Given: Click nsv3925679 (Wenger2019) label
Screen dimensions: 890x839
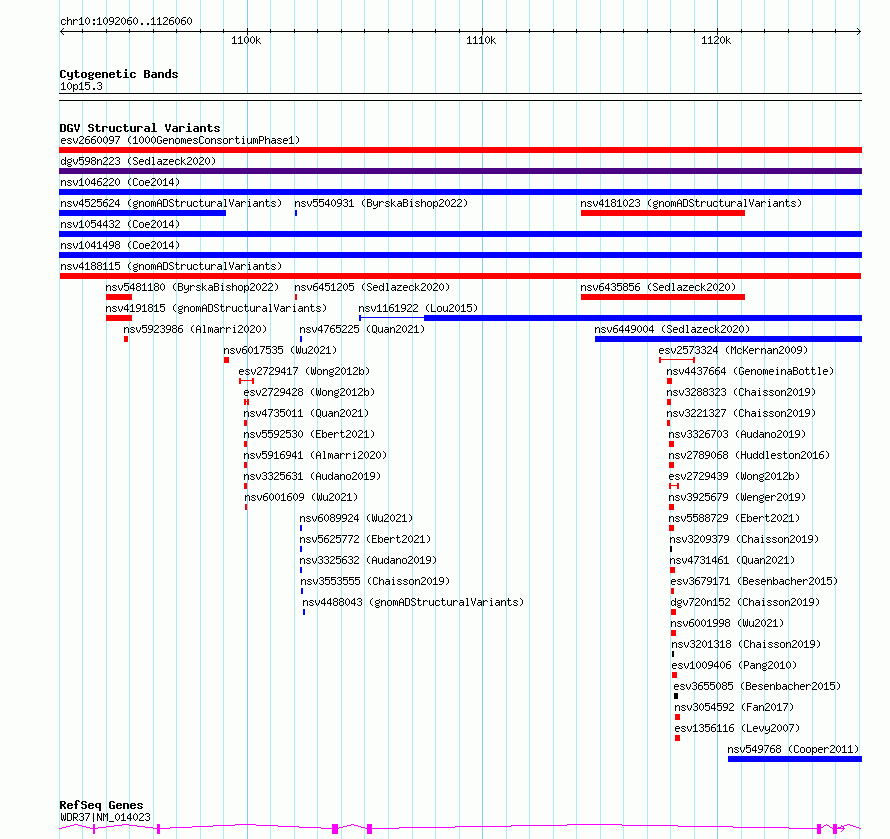Looking at the screenshot, I should [737, 497].
